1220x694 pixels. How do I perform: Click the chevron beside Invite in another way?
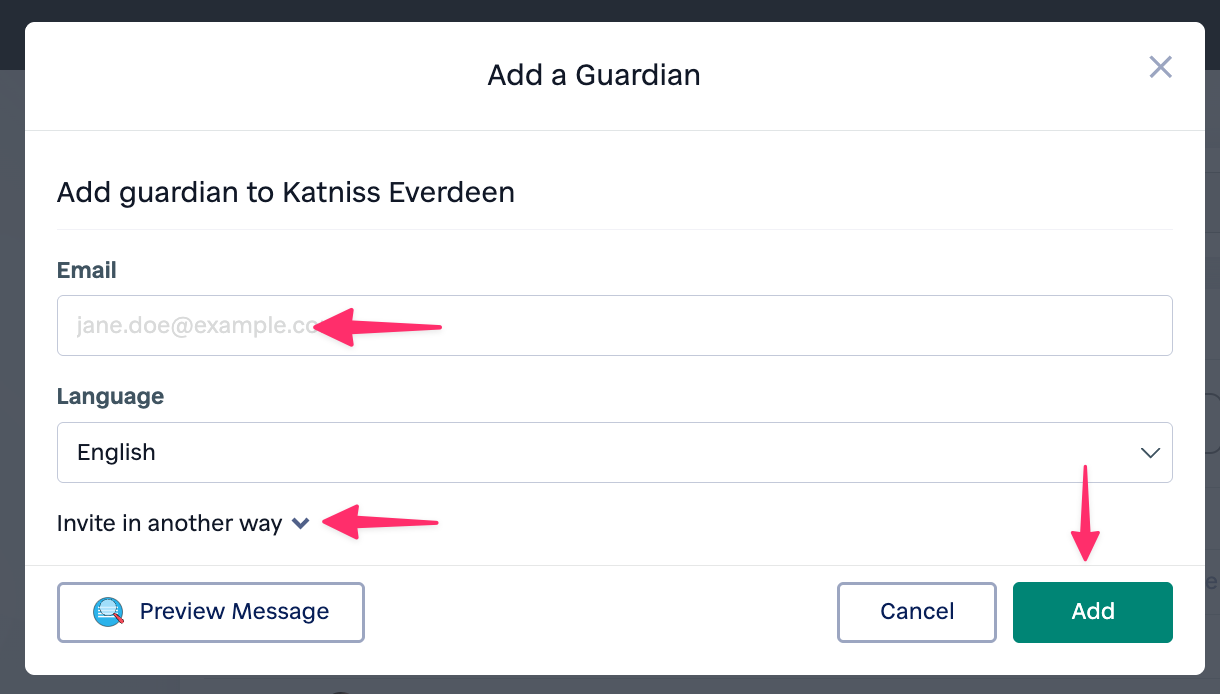[x=301, y=523]
